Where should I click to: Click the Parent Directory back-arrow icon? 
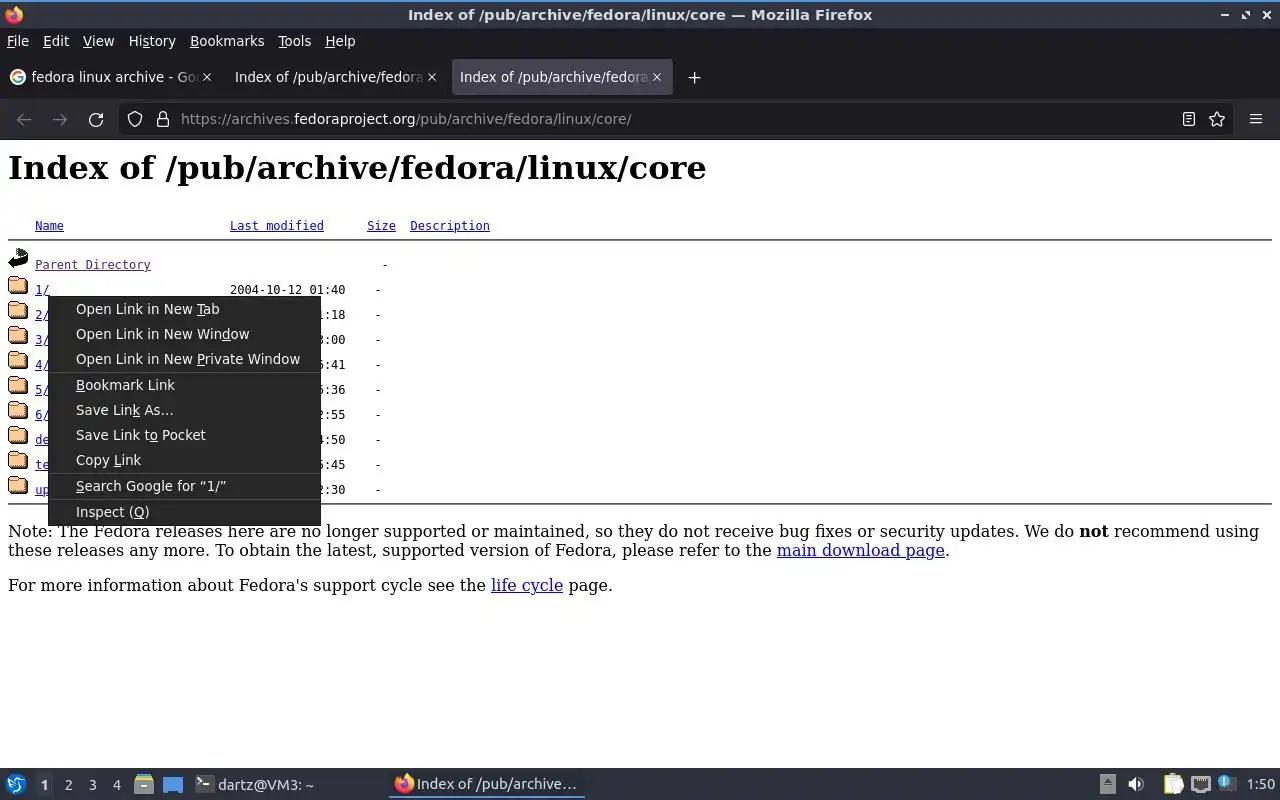click(x=18, y=260)
